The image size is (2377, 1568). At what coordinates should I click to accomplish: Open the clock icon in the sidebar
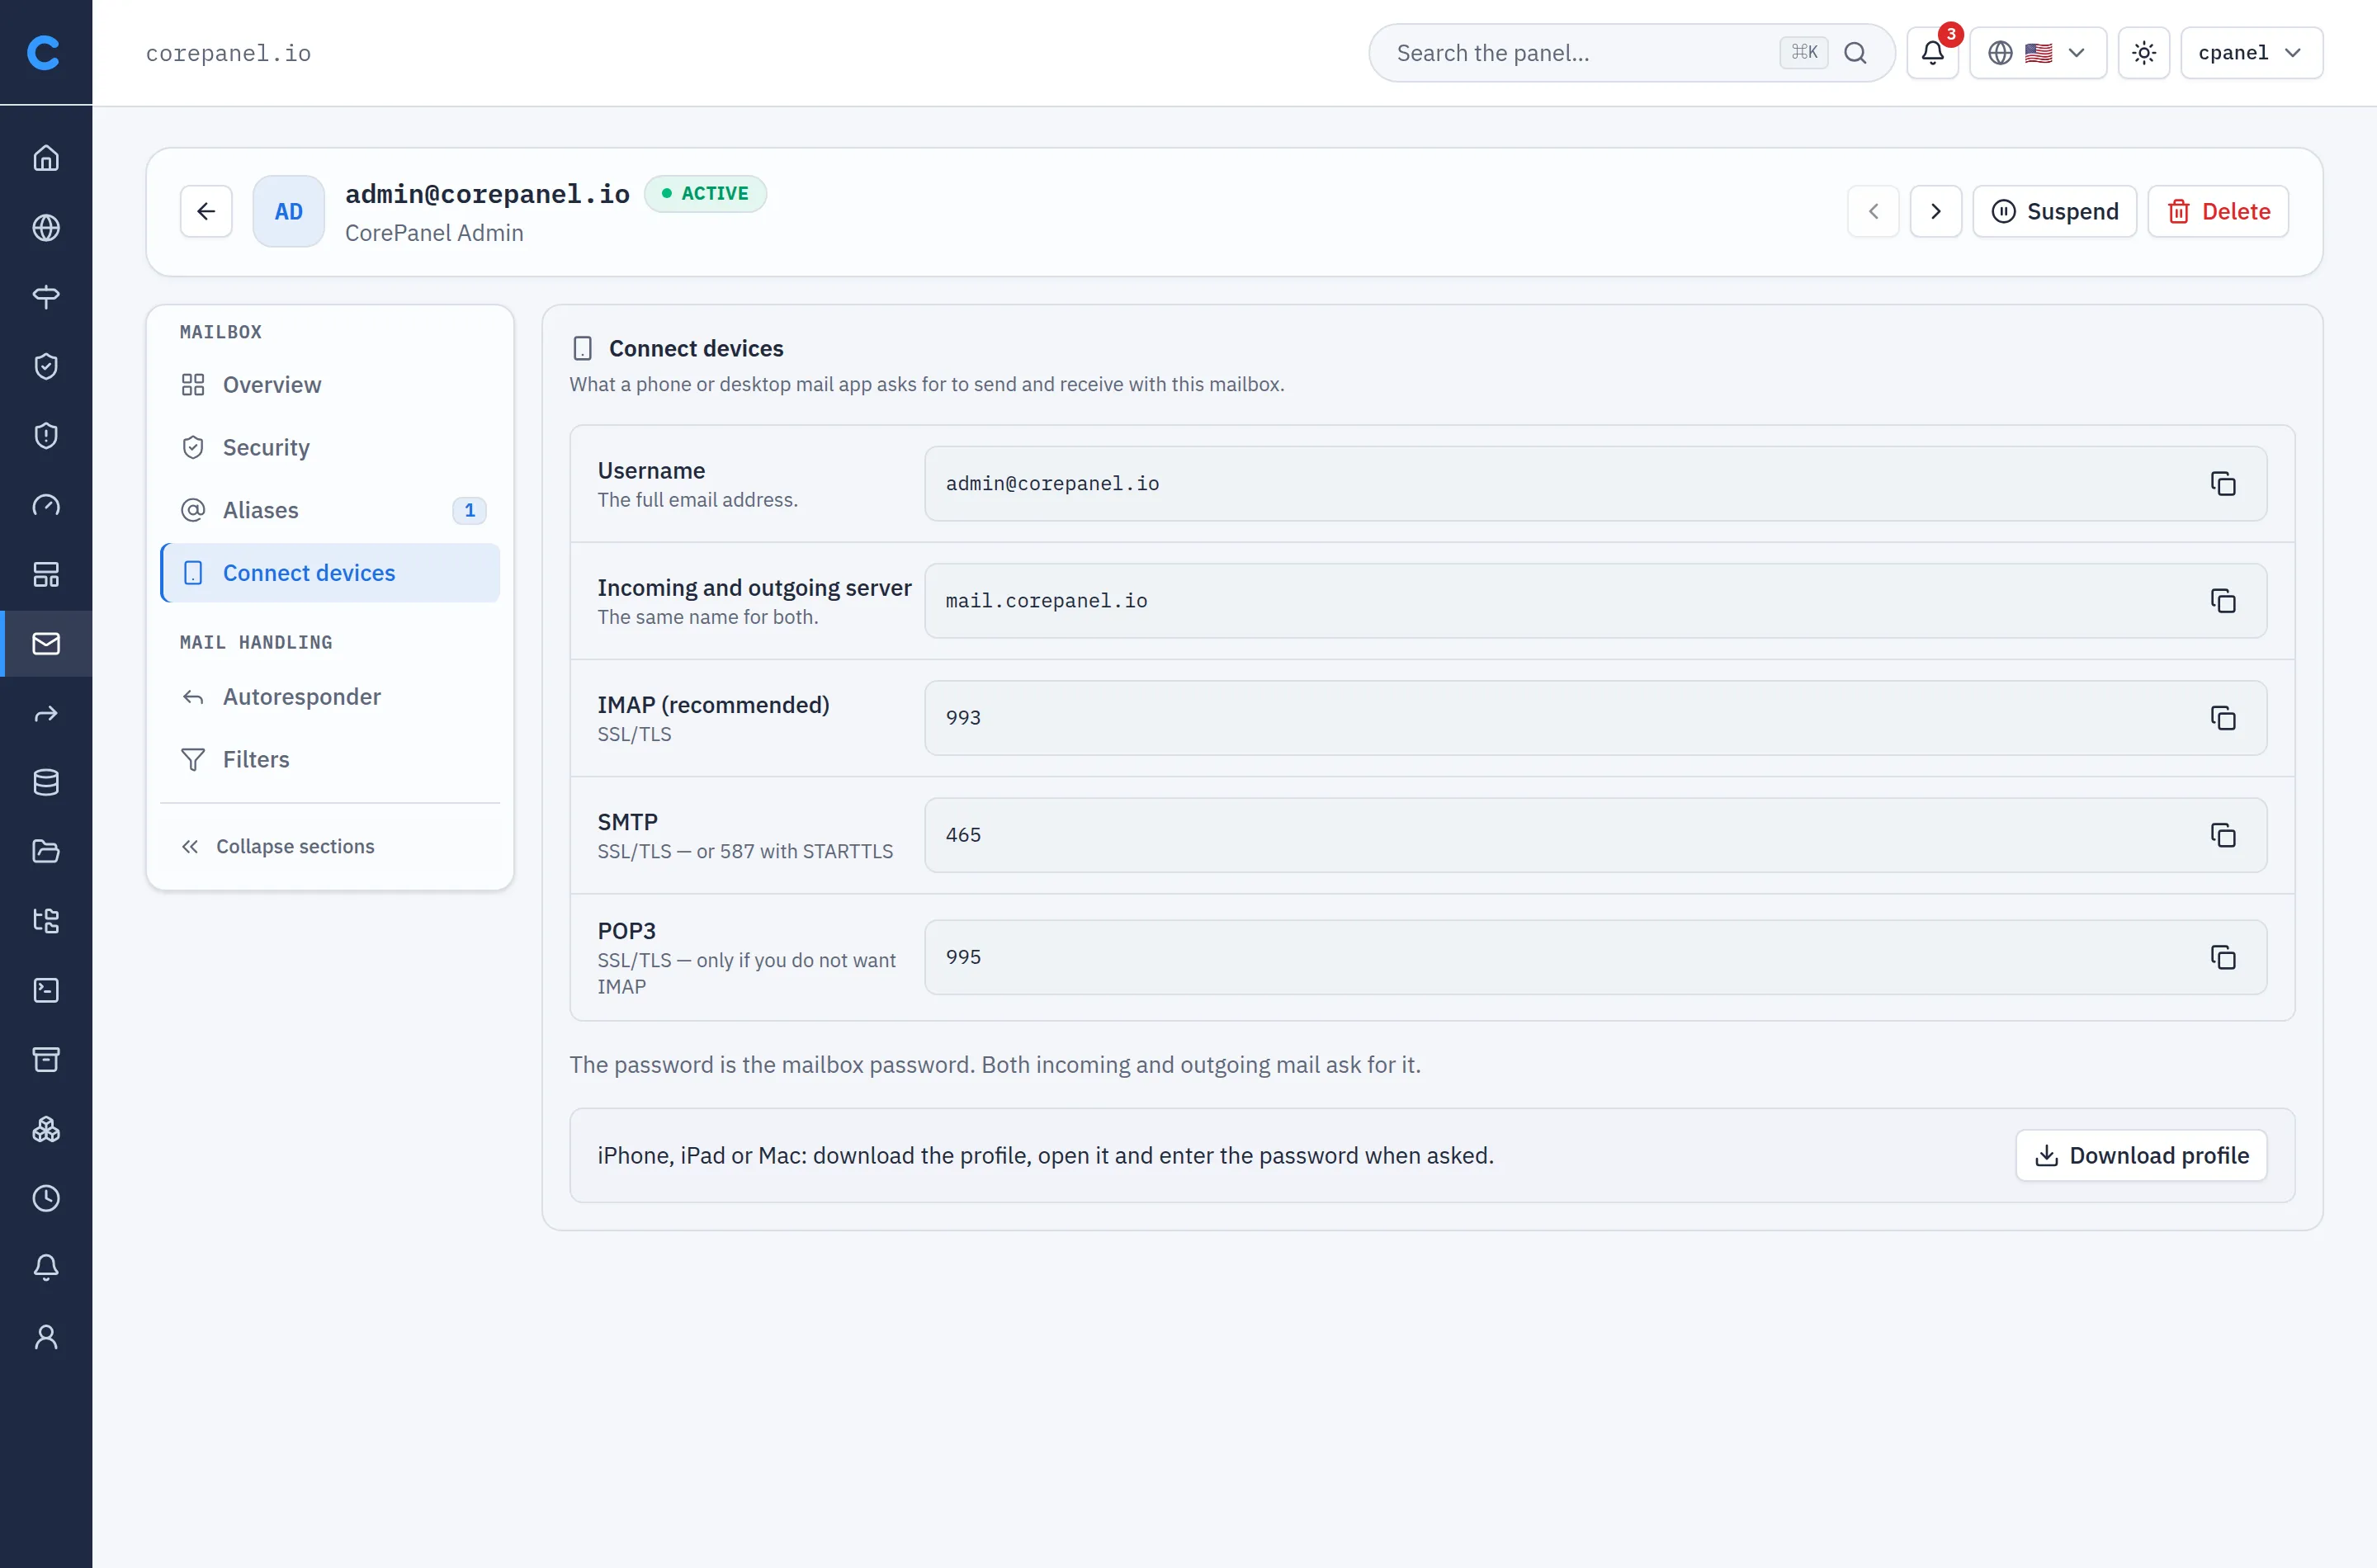46,1198
